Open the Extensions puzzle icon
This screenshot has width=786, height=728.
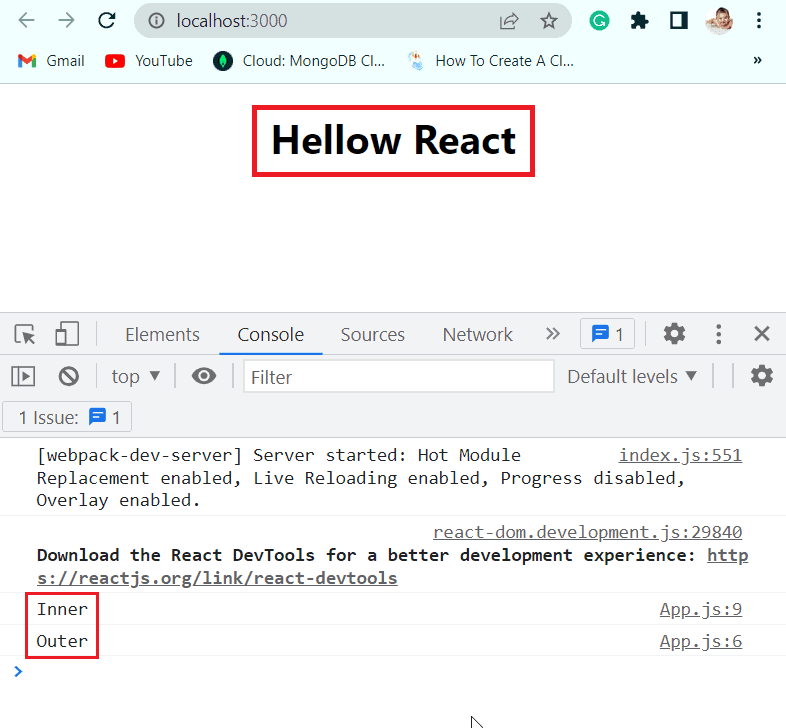(639, 21)
